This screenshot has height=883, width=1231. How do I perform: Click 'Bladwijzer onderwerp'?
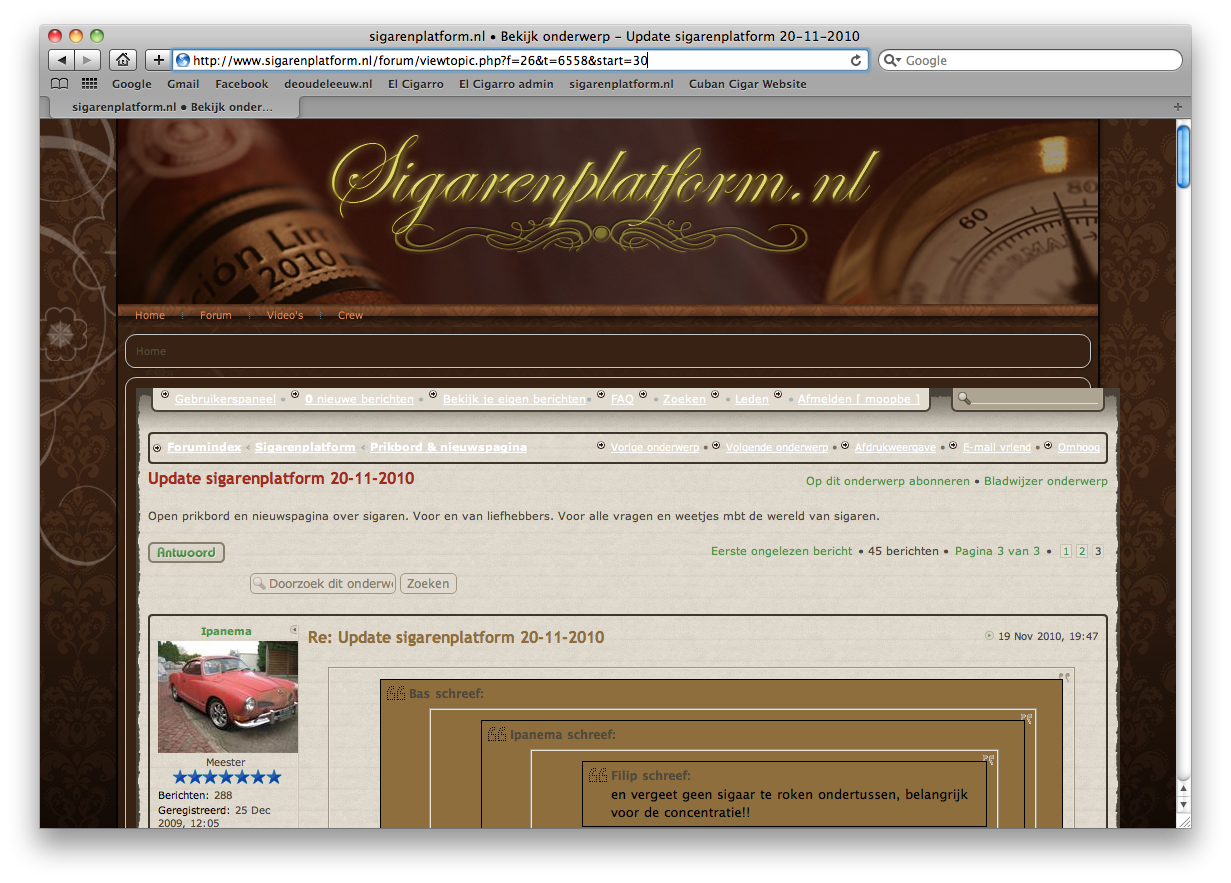(x=1046, y=481)
